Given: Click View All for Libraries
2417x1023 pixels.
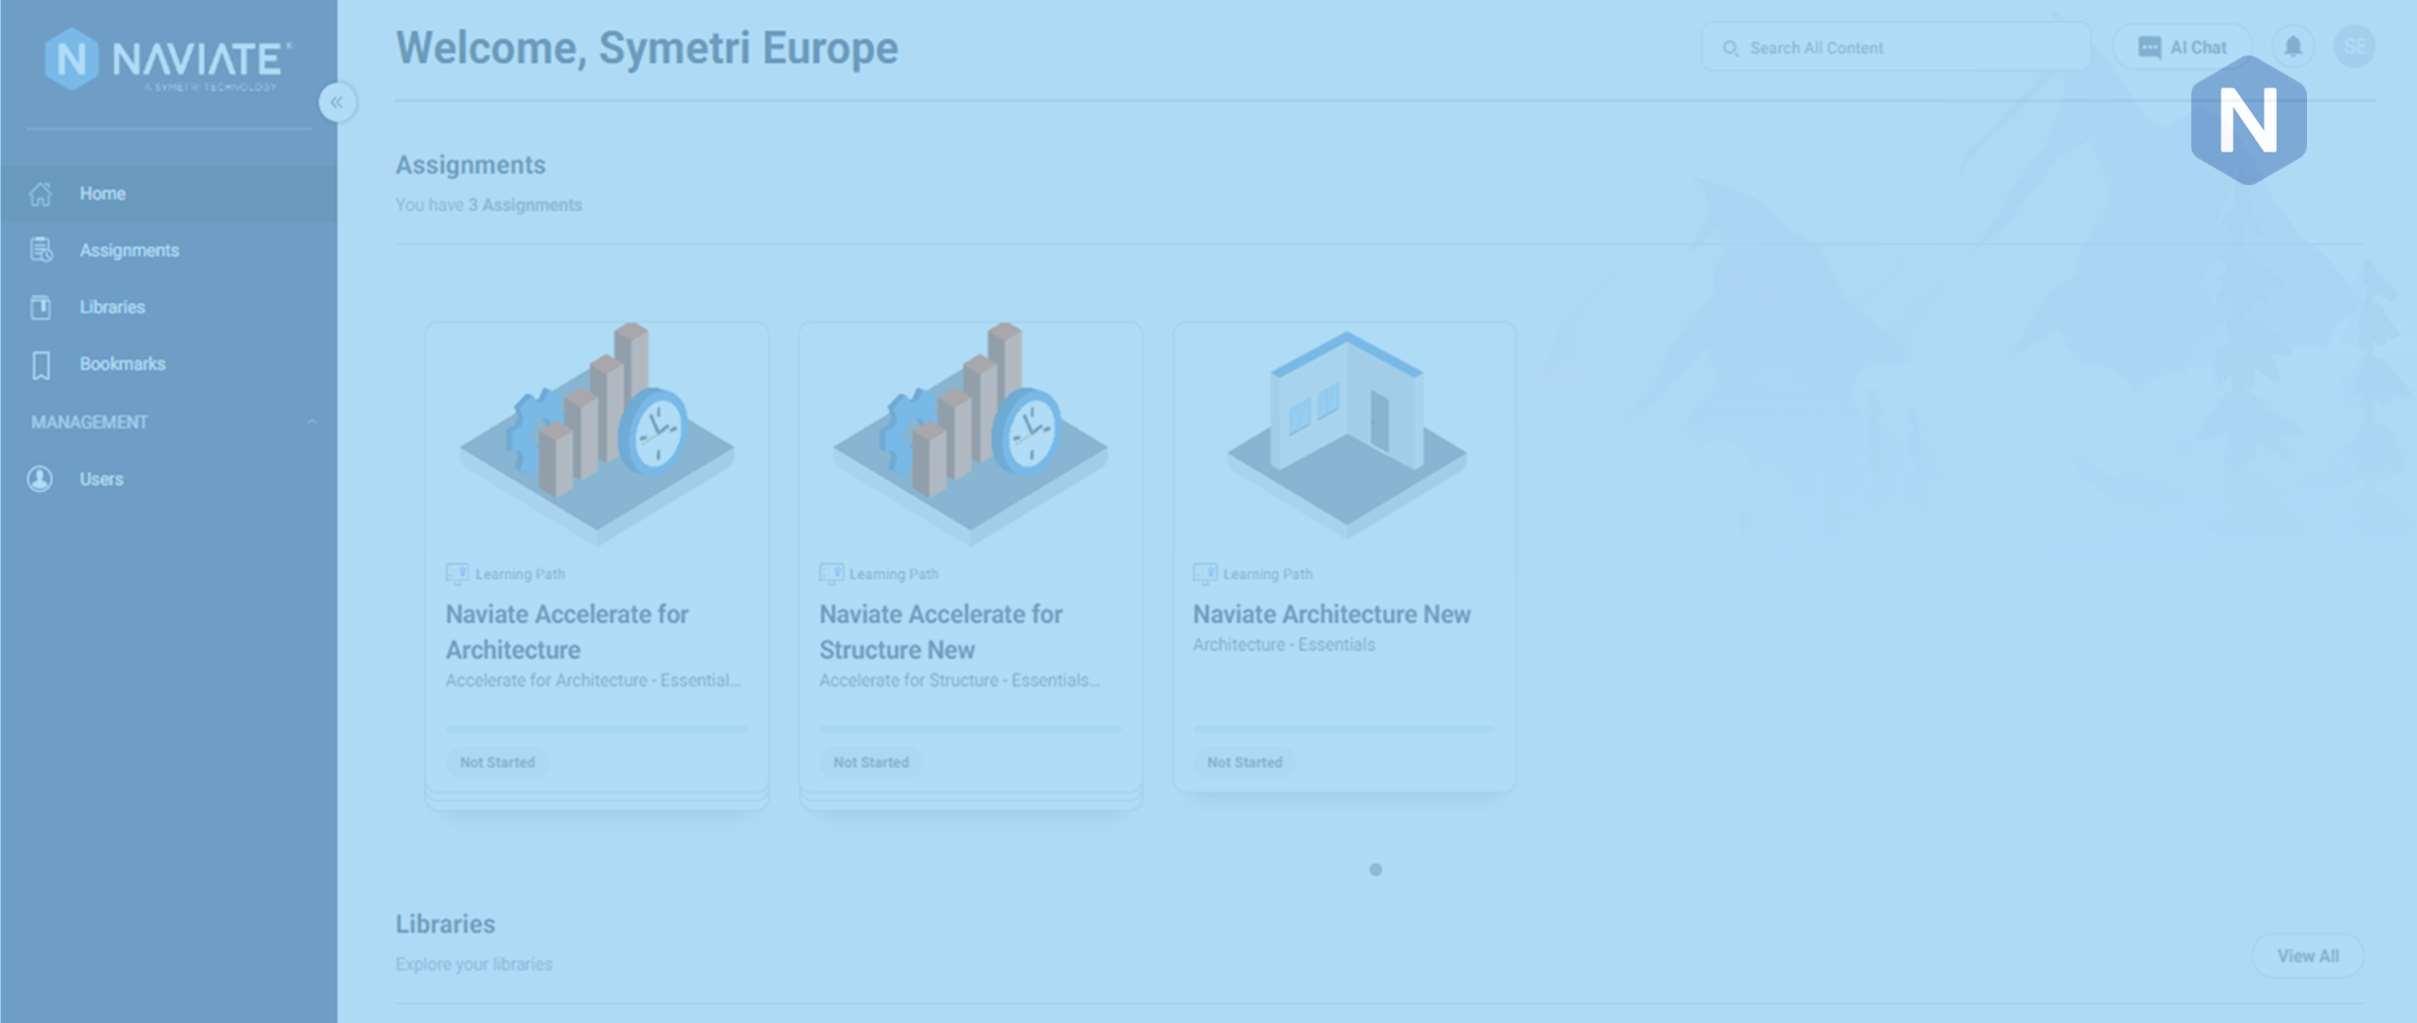Looking at the screenshot, I should click(2308, 956).
